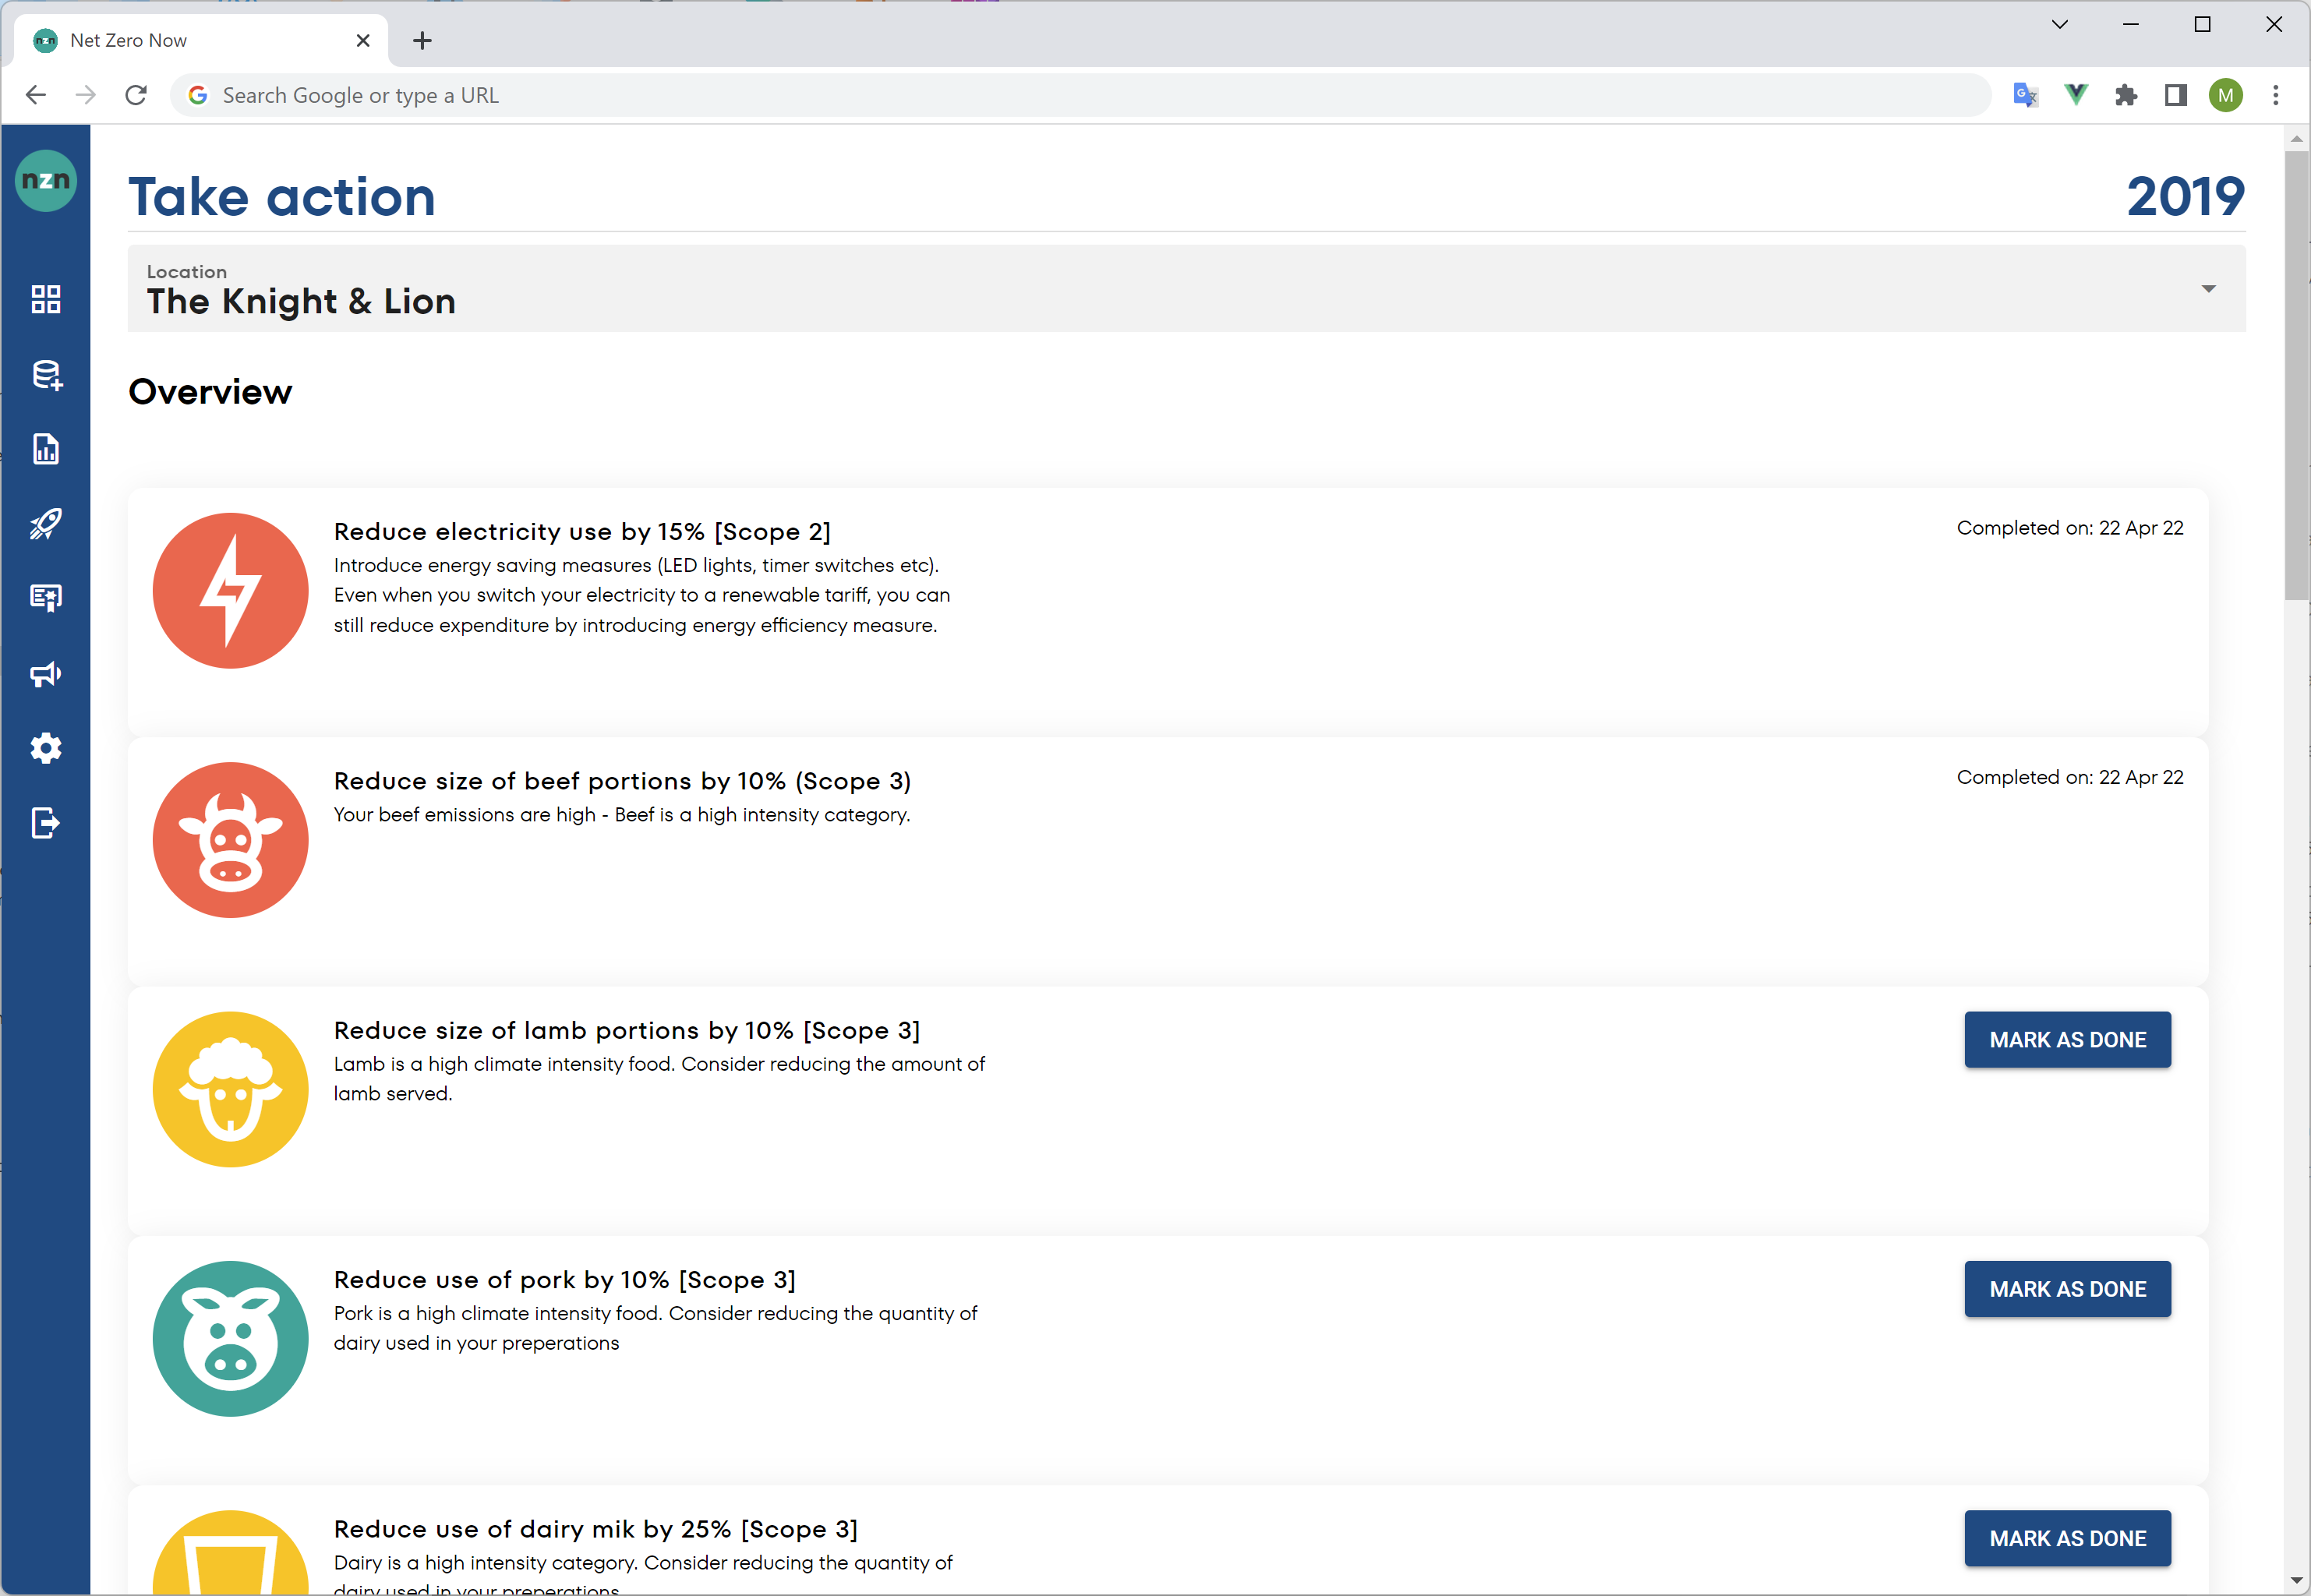Viewport: 2311px width, 1596px height.
Task: Mark pork reduction action as done
Action: coord(2067,1289)
